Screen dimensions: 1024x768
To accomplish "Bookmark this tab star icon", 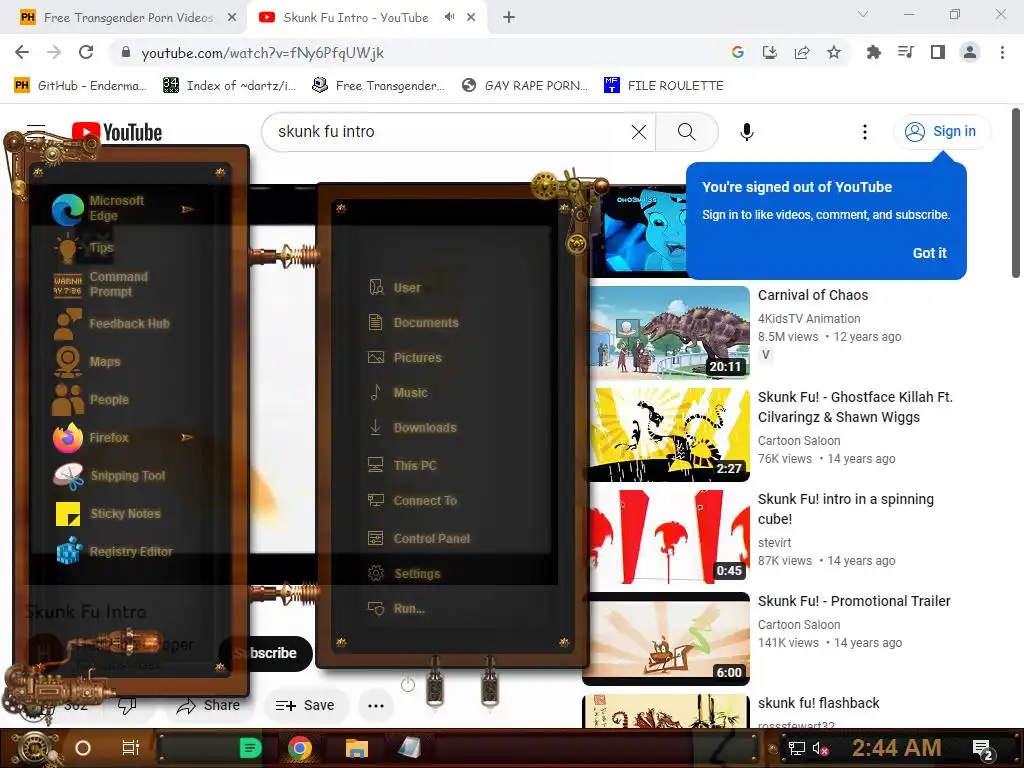I will [x=833, y=52].
